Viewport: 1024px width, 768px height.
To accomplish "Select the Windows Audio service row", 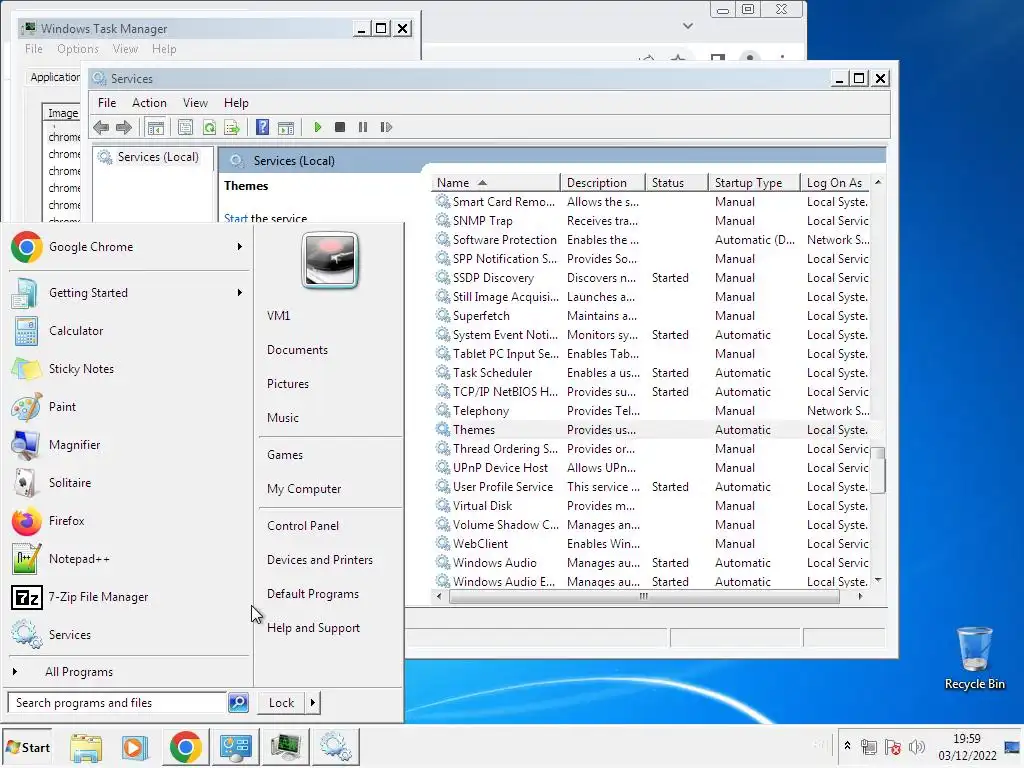I will point(651,563).
